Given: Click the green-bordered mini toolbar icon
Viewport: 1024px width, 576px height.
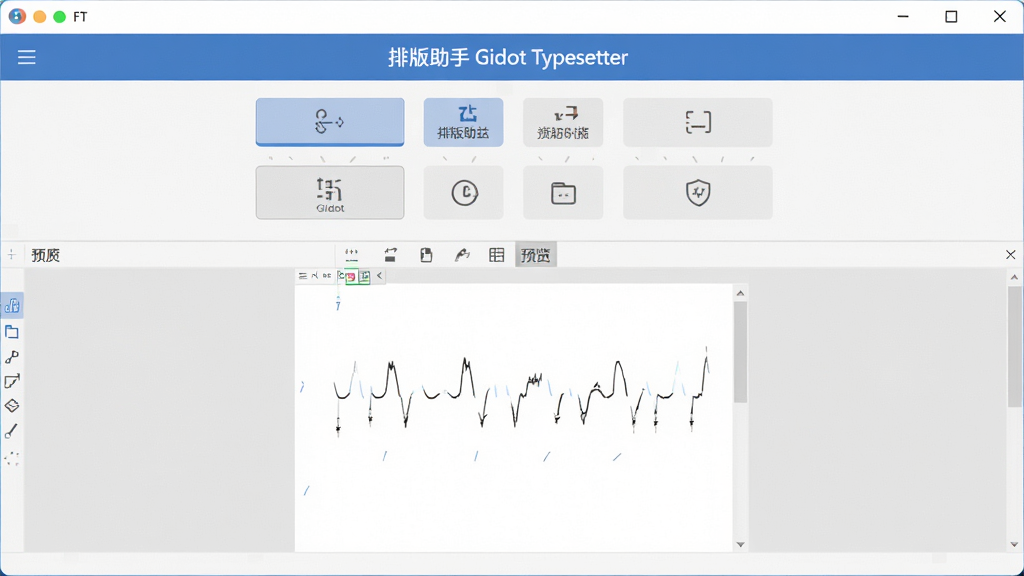Looking at the screenshot, I should (x=364, y=277).
